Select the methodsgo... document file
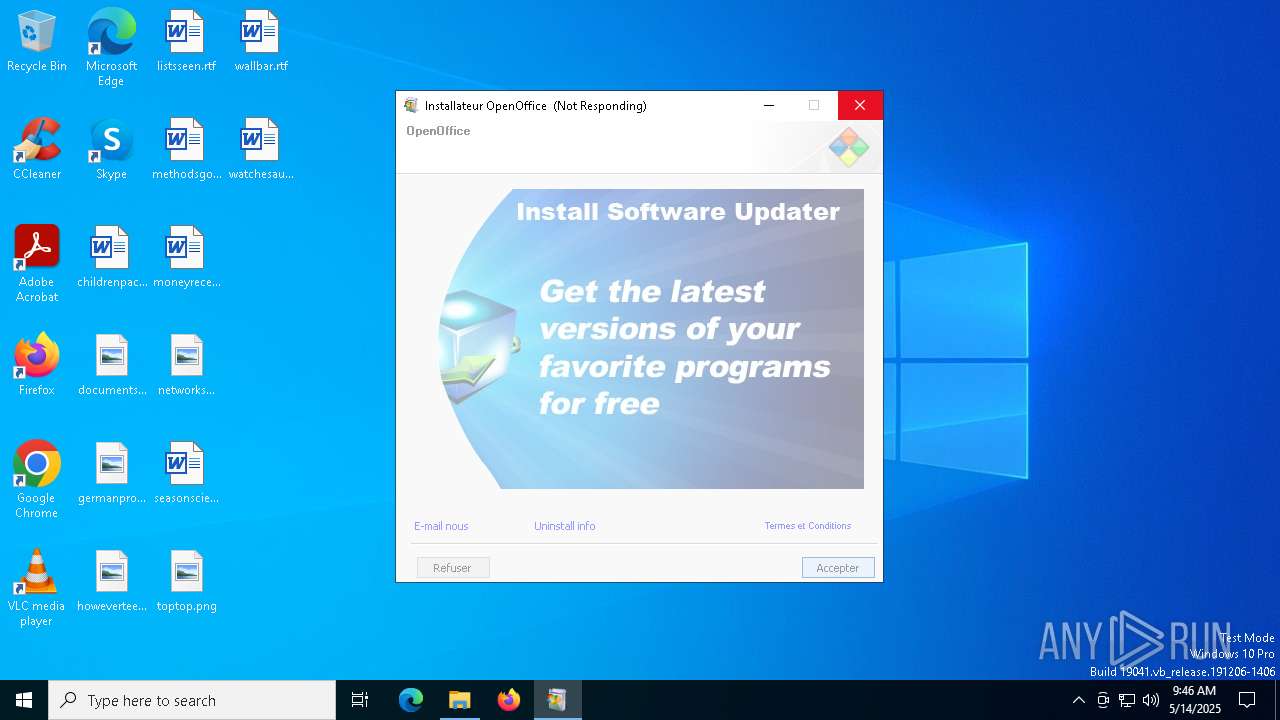This screenshot has width=1280, height=720. click(x=186, y=149)
